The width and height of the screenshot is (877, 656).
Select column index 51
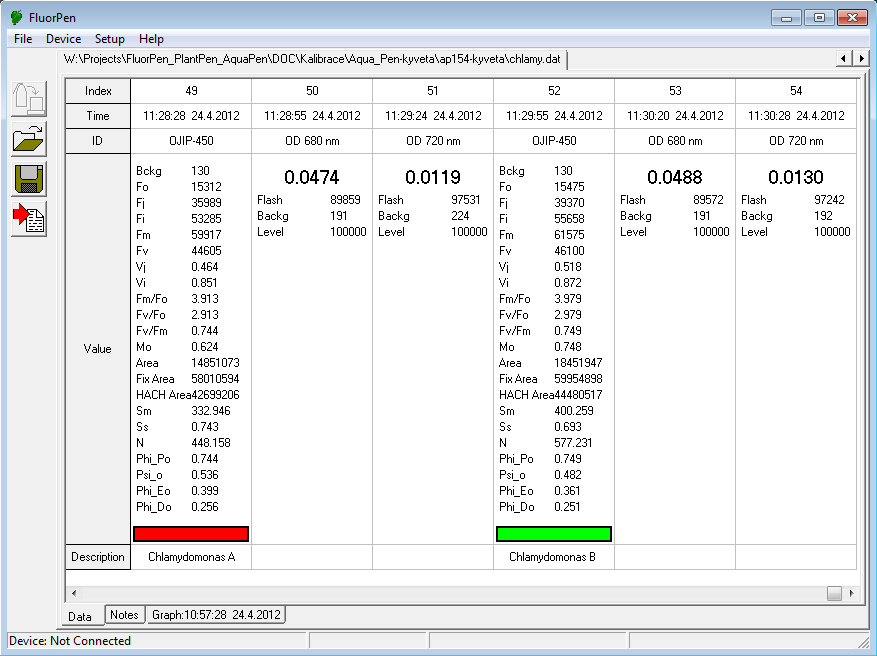pyautogui.click(x=433, y=91)
